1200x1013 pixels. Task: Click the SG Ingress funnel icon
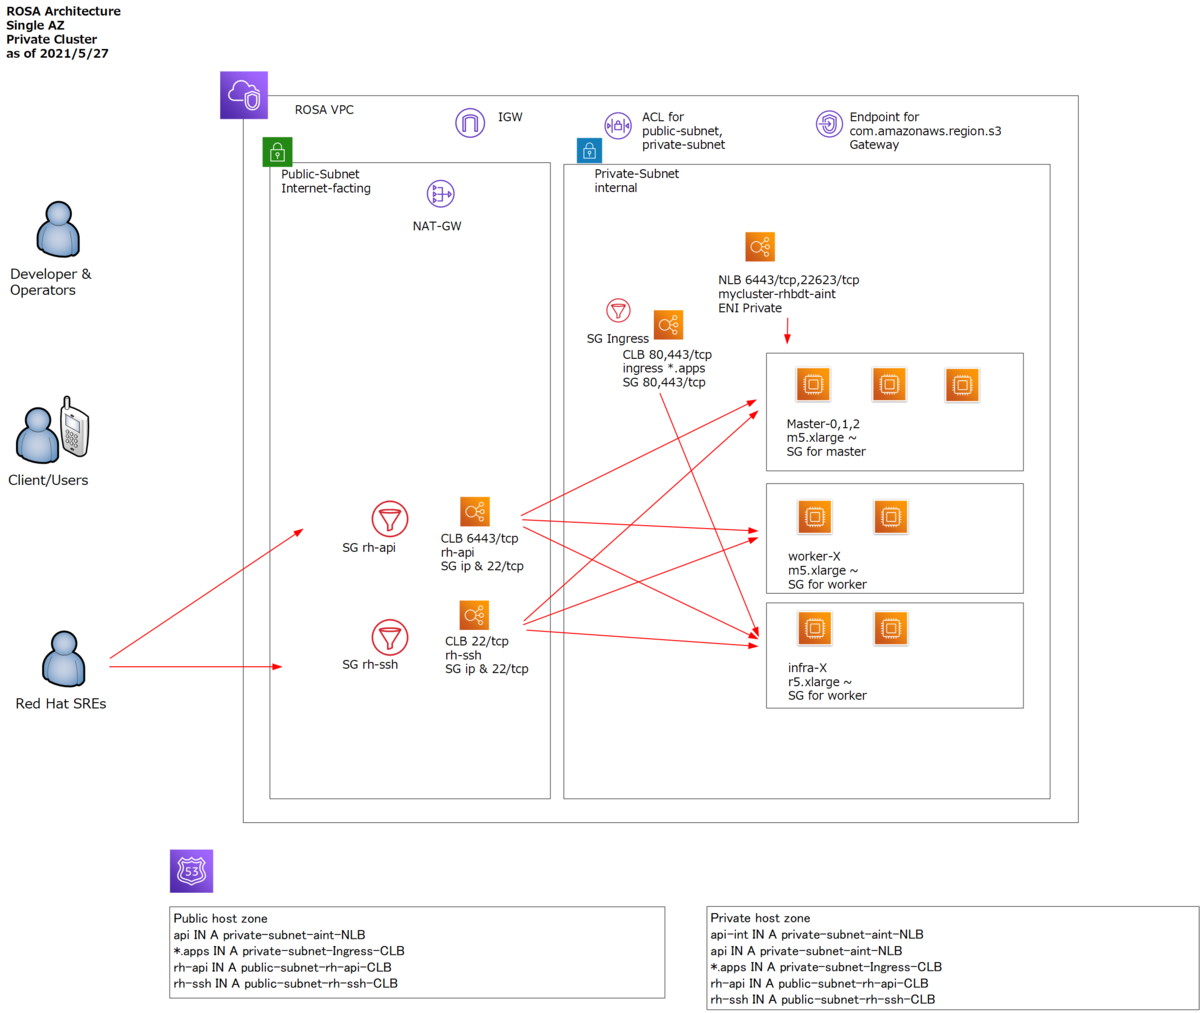[x=618, y=311]
